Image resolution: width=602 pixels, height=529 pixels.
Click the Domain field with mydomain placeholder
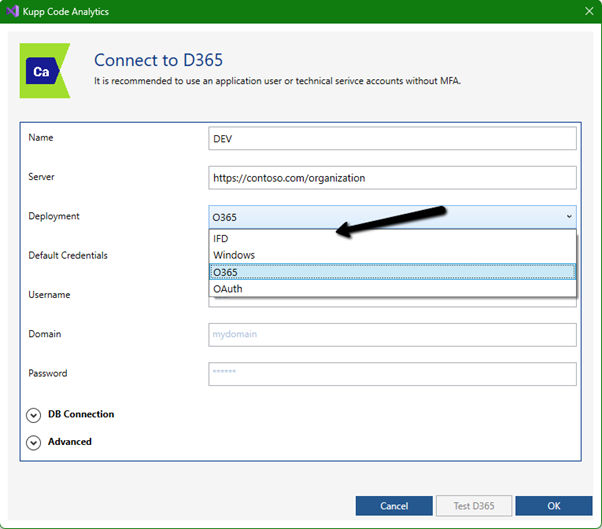pyautogui.click(x=392, y=335)
